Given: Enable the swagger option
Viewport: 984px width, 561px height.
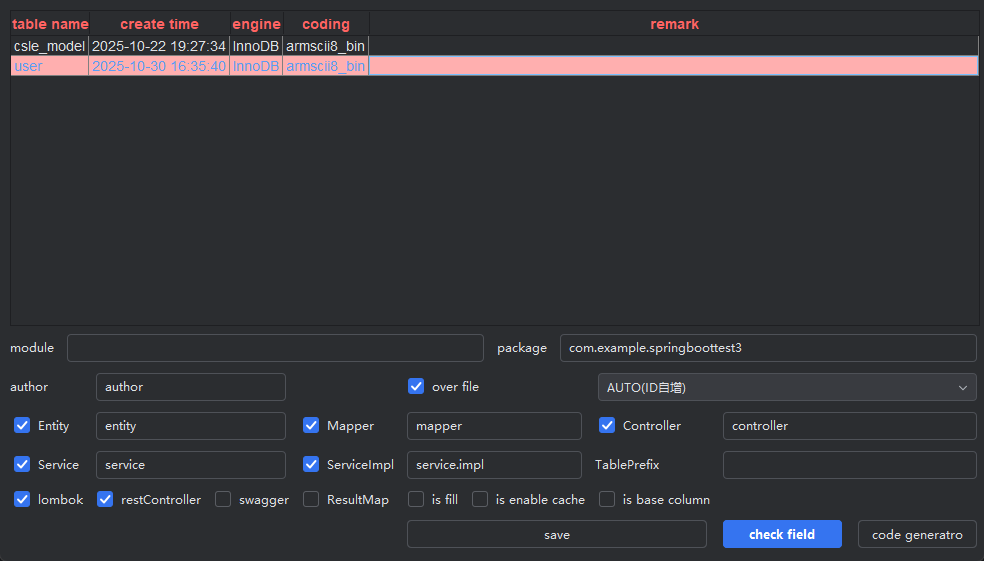Looking at the screenshot, I should pyautogui.click(x=223, y=499).
